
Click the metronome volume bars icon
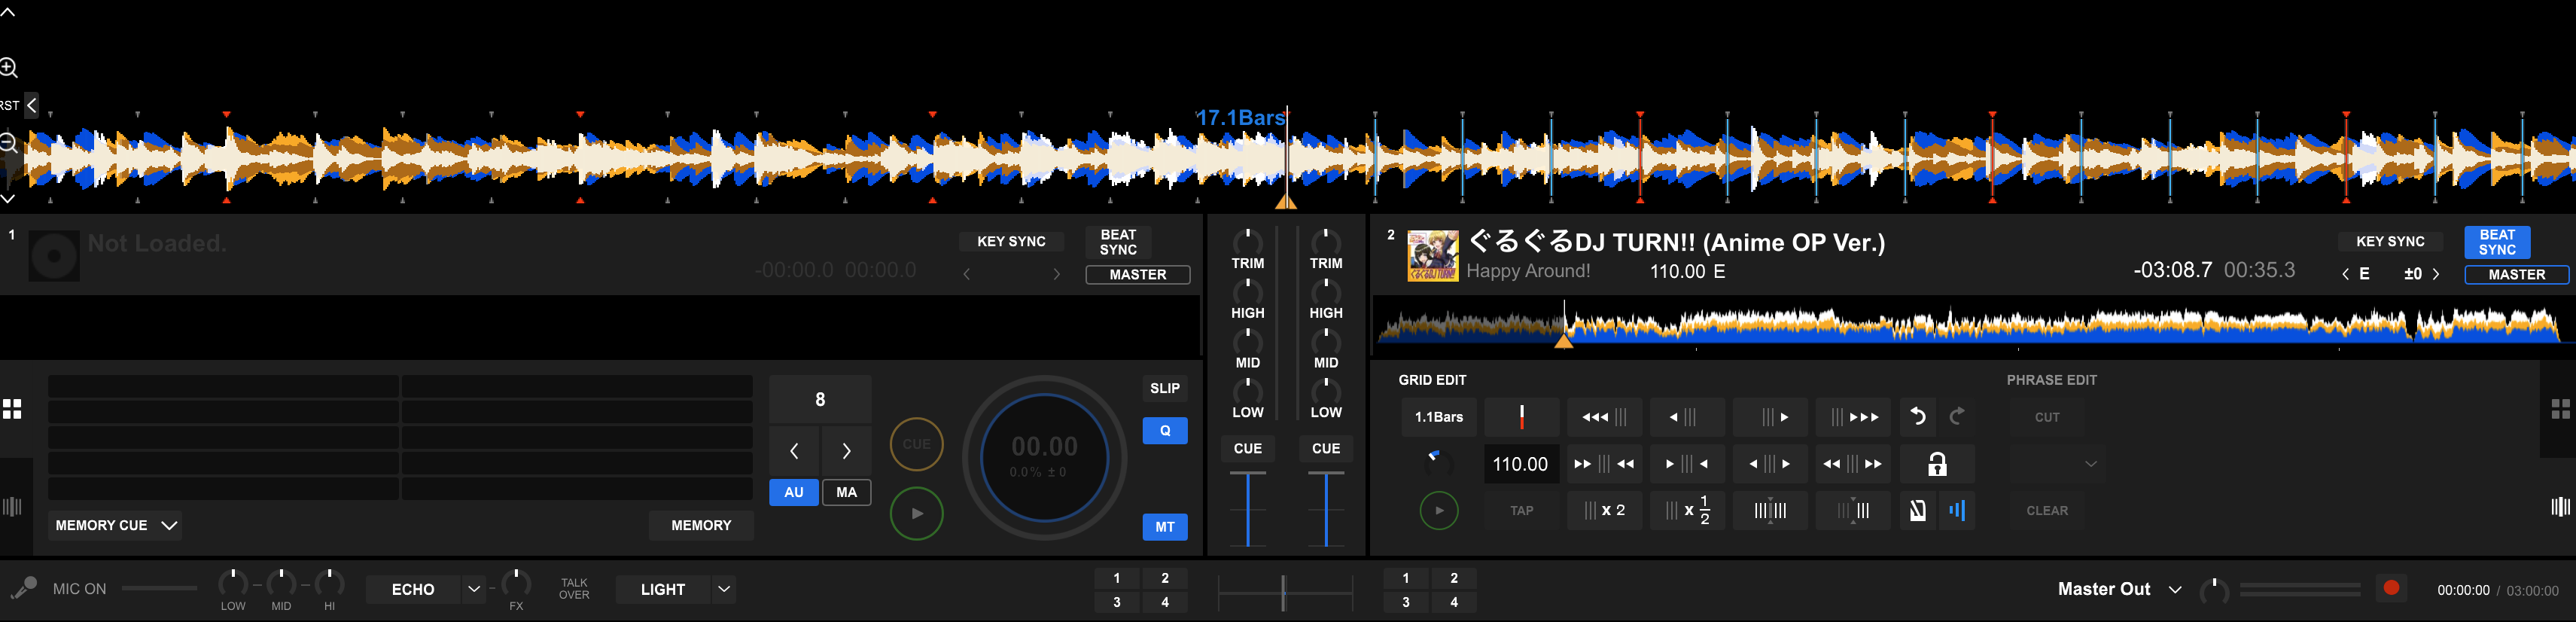click(x=1957, y=511)
